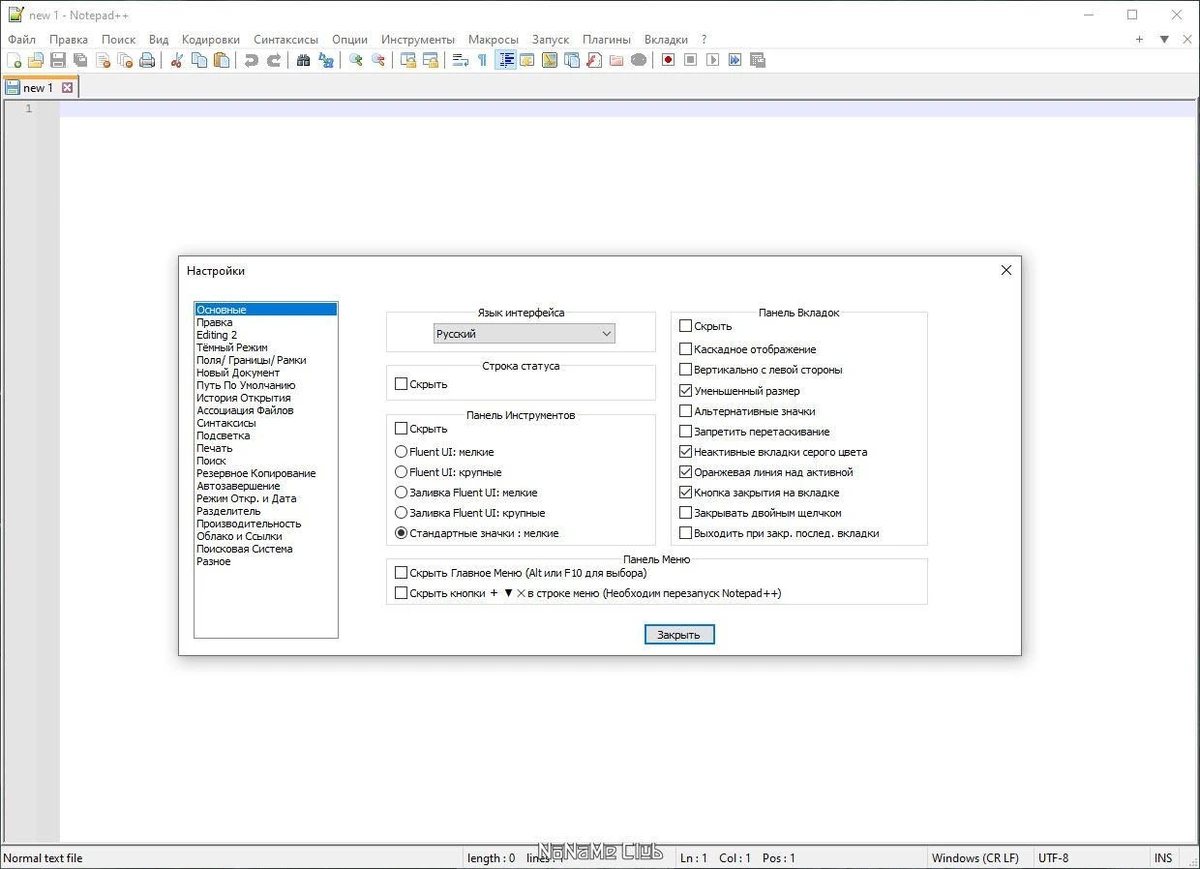Click the ▼ tab list arrow in the menu bar
Viewport: 1200px width, 869px height.
pyautogui.click(x=1164, y=39)
